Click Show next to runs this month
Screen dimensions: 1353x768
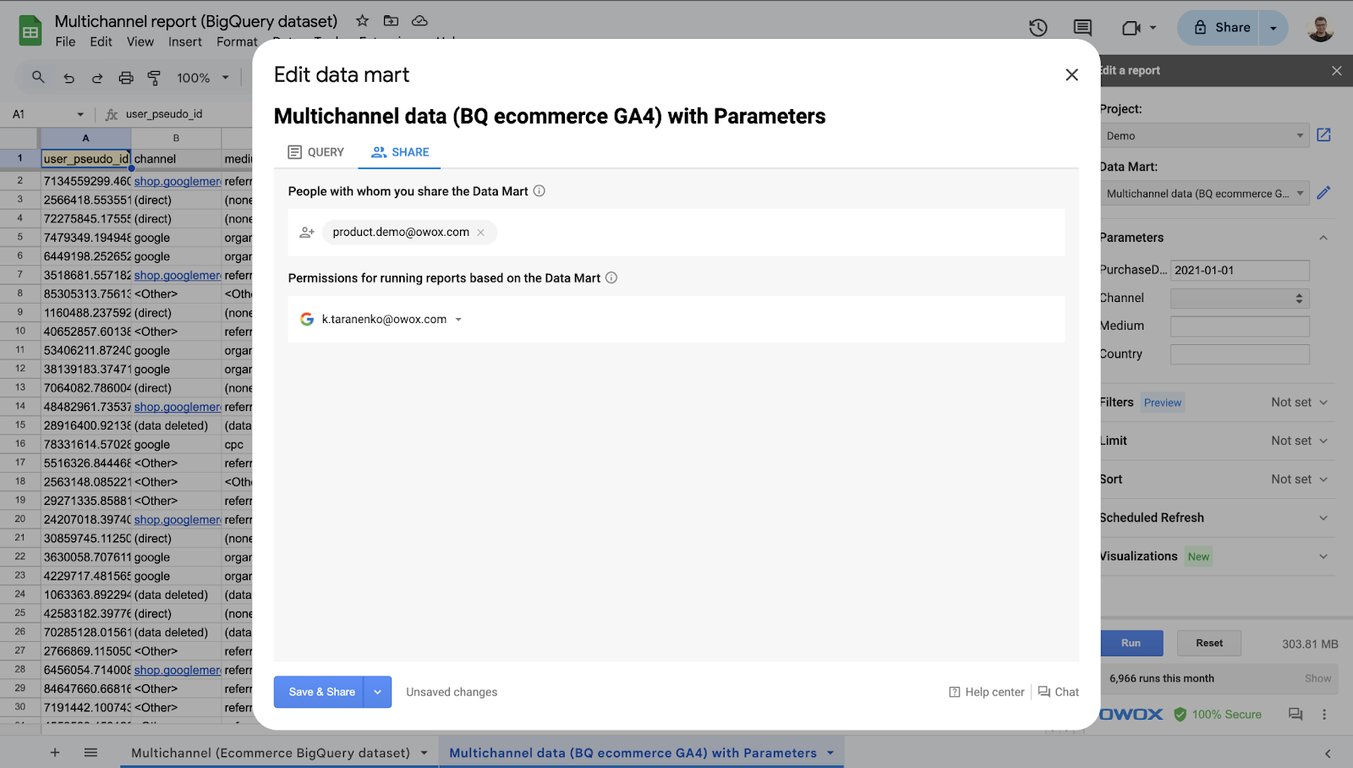click(1318, 678)
